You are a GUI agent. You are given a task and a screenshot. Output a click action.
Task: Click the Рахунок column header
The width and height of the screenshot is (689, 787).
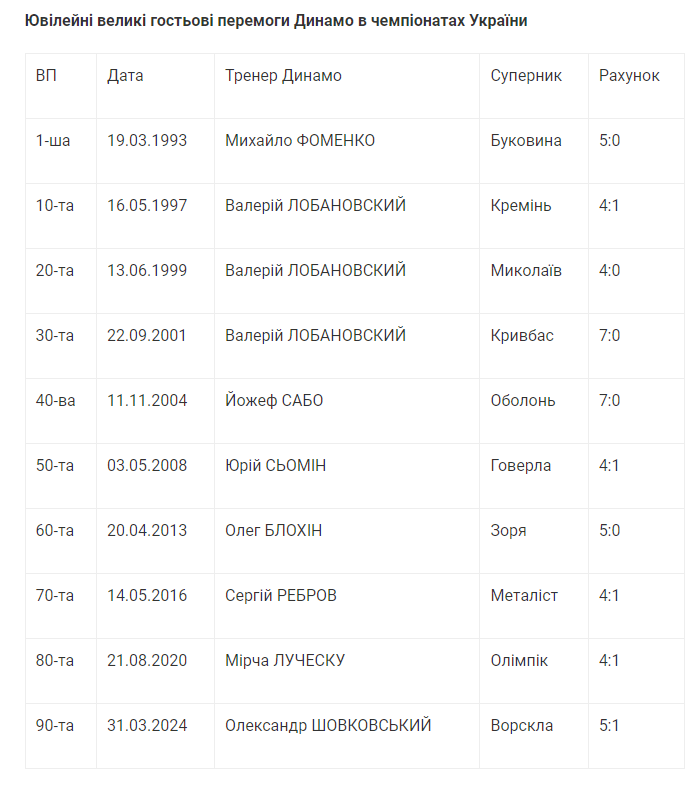pyautogui.click(x=629, y=76)
